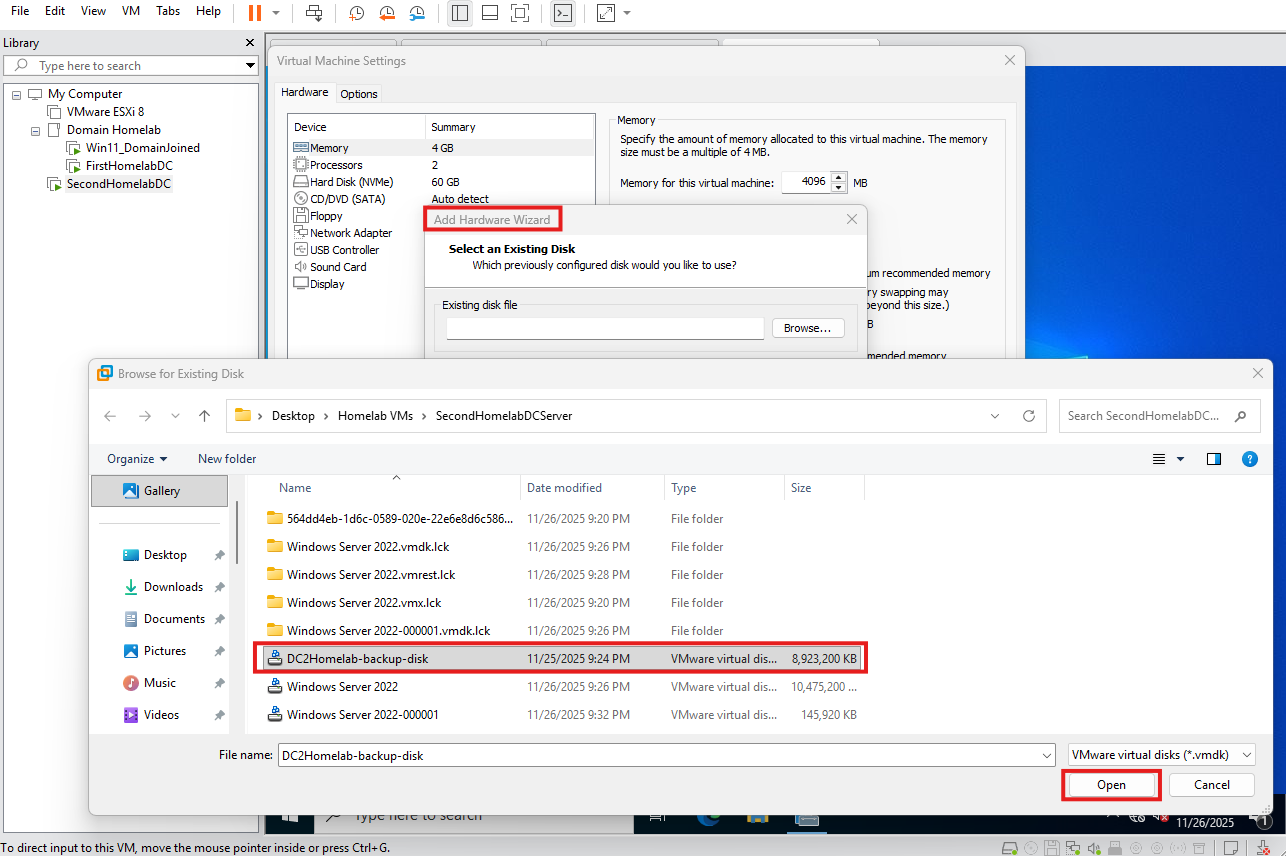This screenshot has width=1286, height=856.
Task: Select Downloads in the navigation pane
Action: coord(173,587)
